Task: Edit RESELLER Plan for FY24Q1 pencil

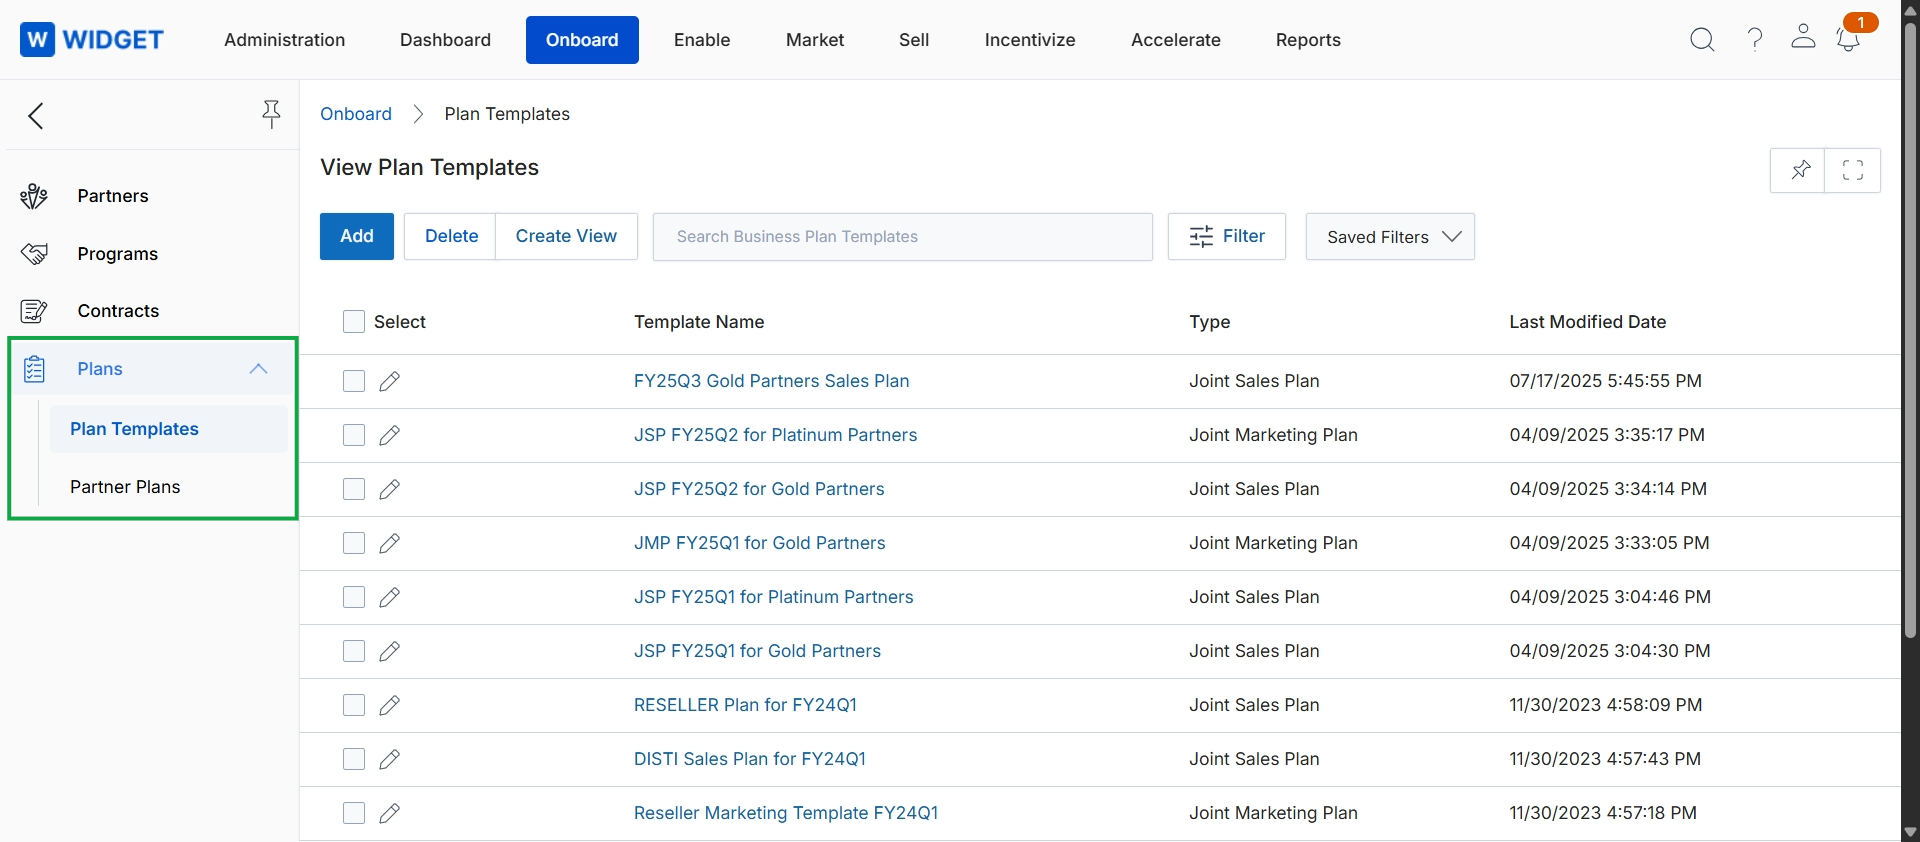Action: pos(390,705)
